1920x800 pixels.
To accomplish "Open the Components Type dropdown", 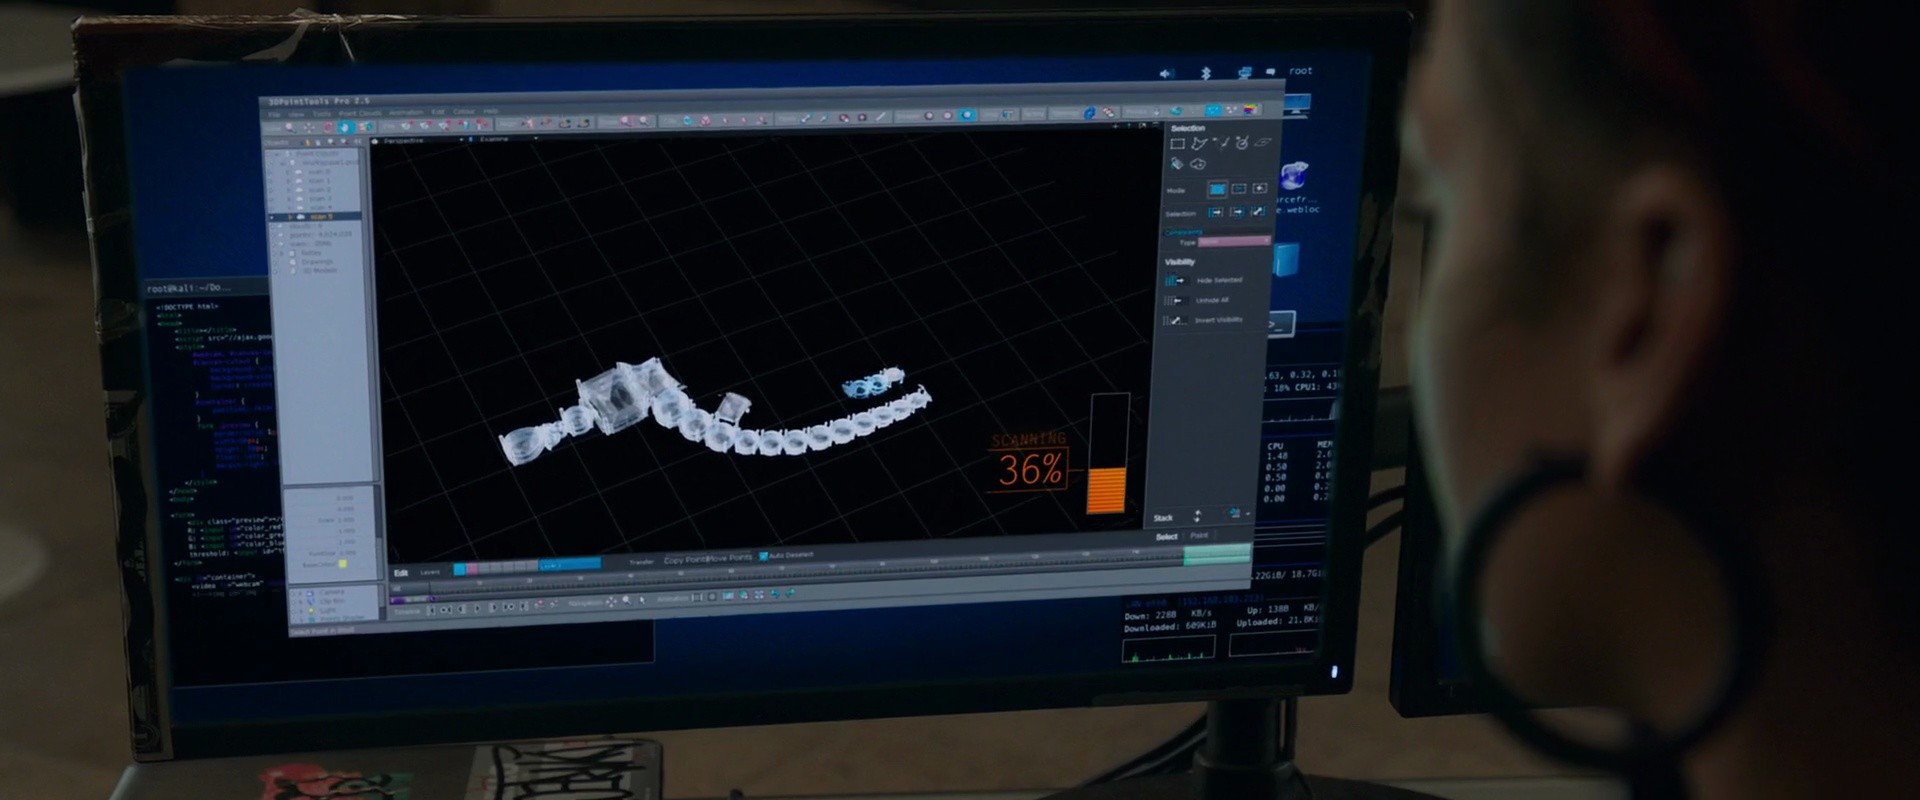I will pos(1234,241).
